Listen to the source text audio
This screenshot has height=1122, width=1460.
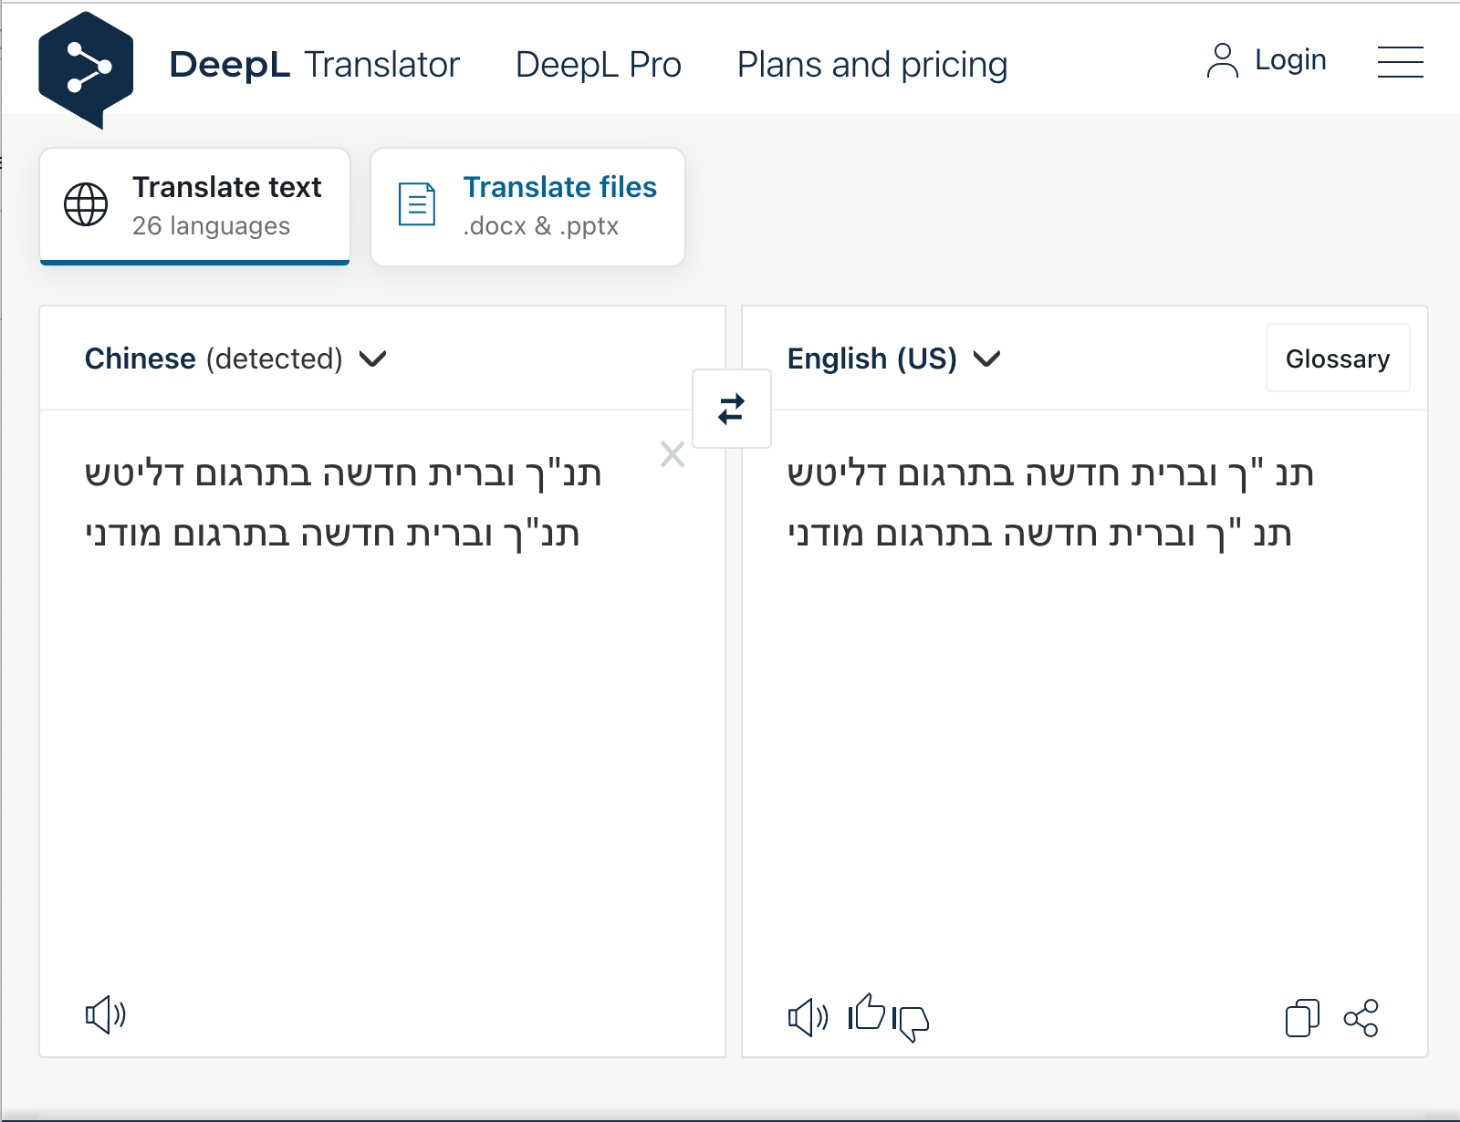tap(105, 1015)
